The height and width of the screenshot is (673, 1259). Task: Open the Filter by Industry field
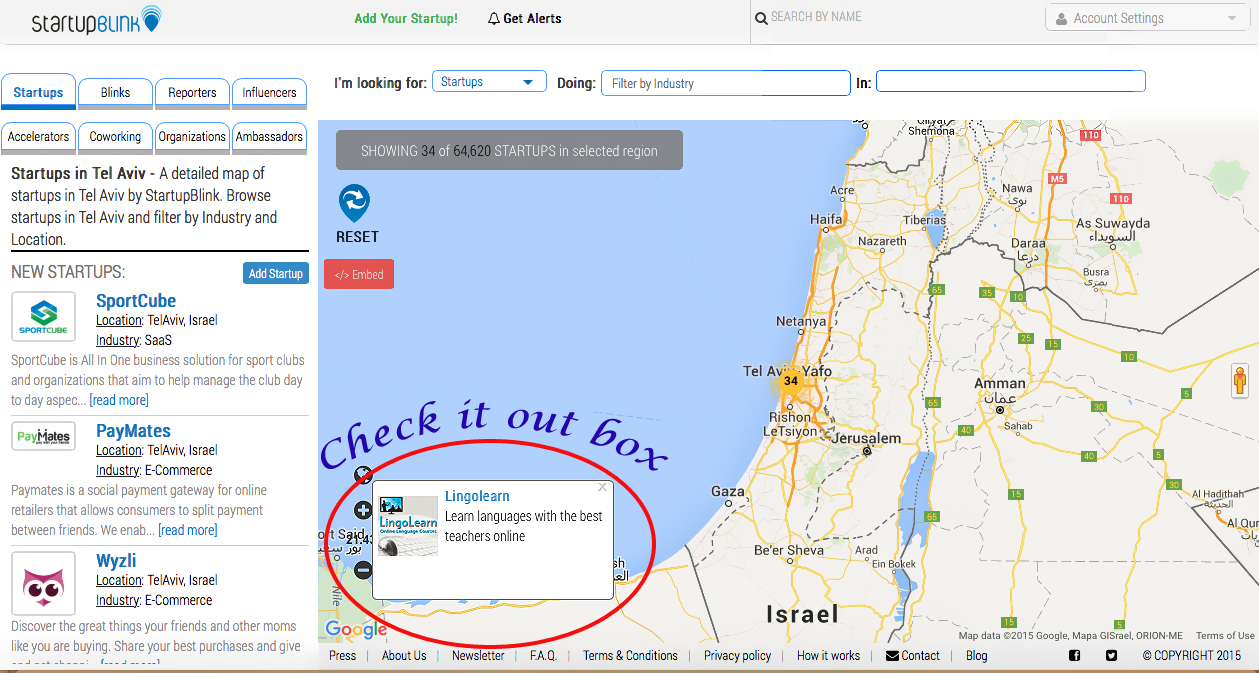(x=725, y=83)
